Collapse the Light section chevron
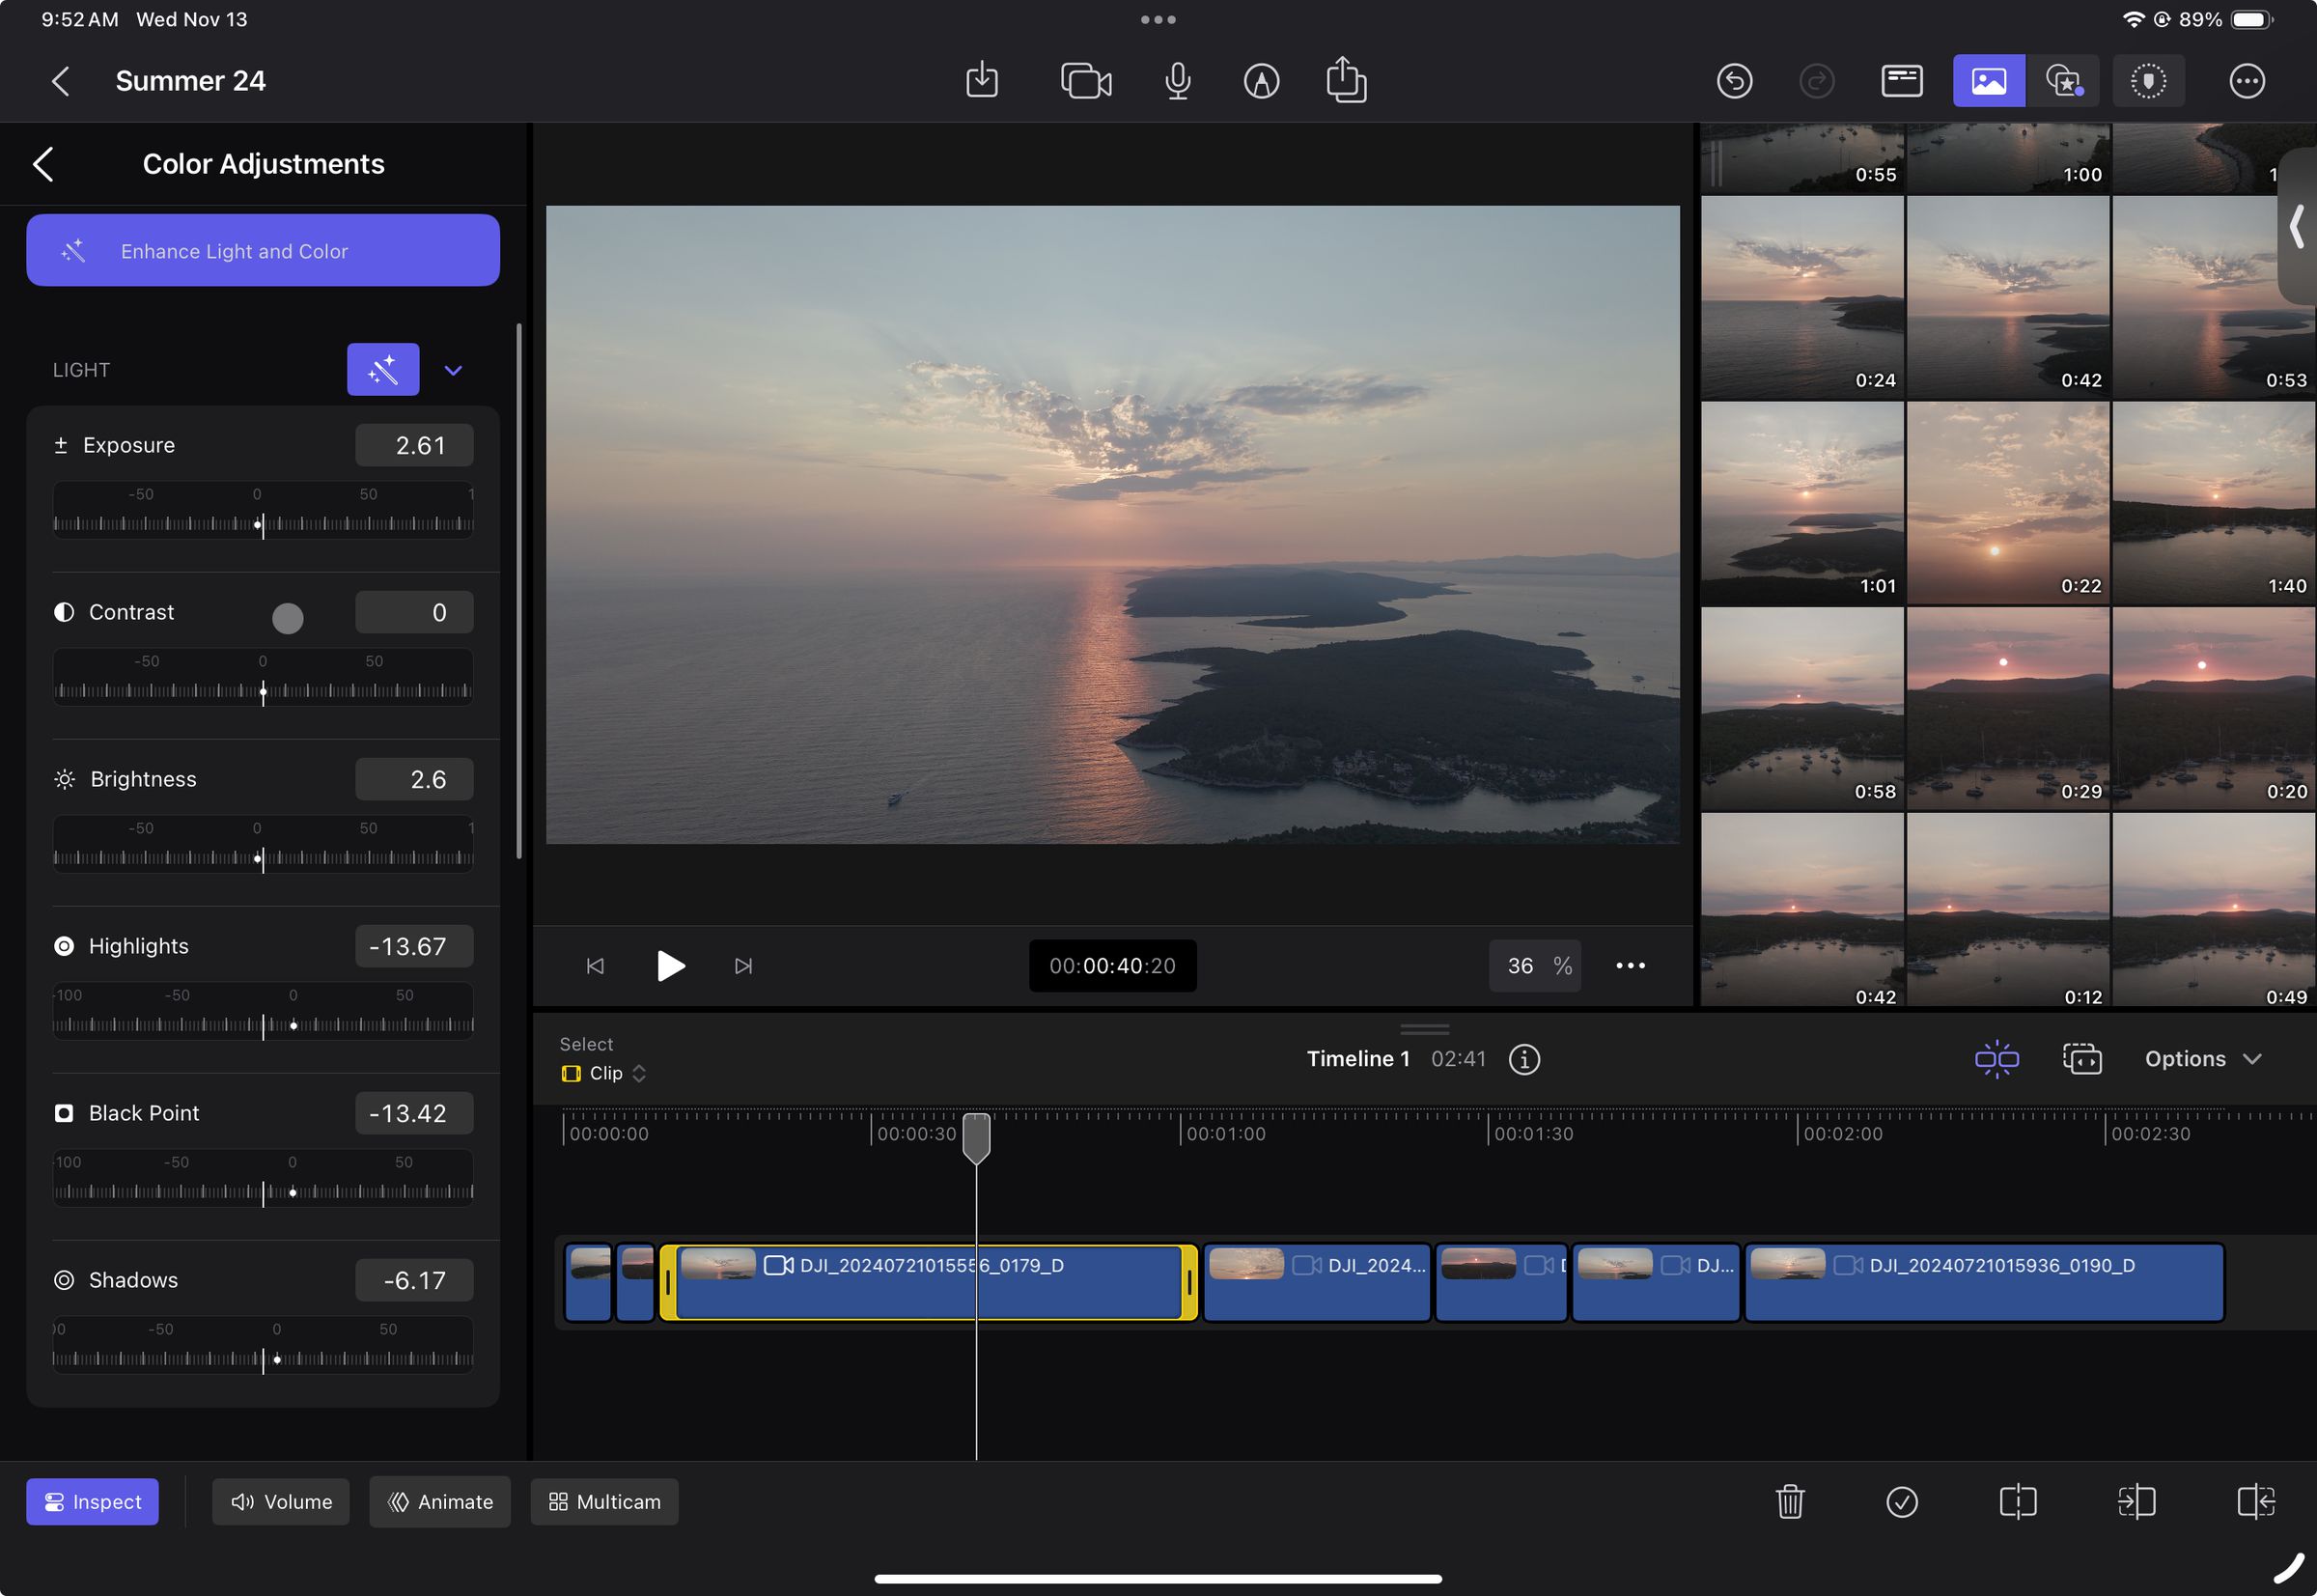Viewport: 2317px width, 1596px height. 453,371
